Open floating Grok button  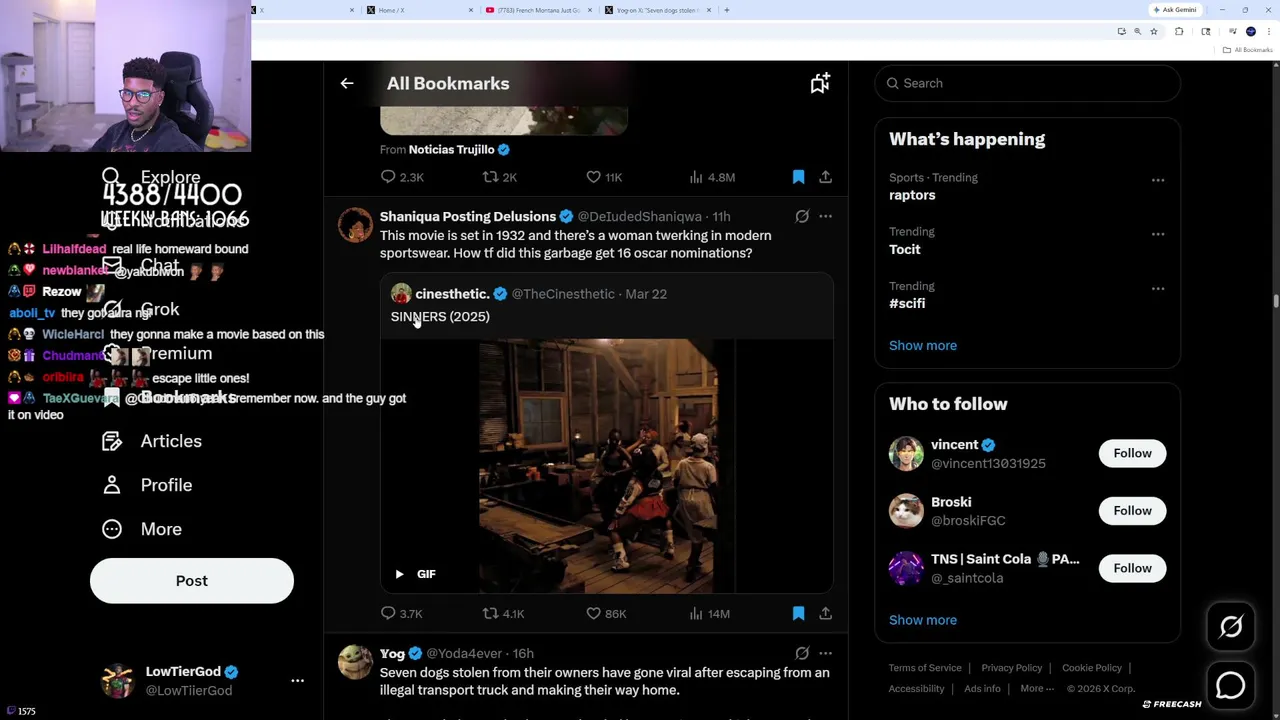click(x=1231, y=627)
